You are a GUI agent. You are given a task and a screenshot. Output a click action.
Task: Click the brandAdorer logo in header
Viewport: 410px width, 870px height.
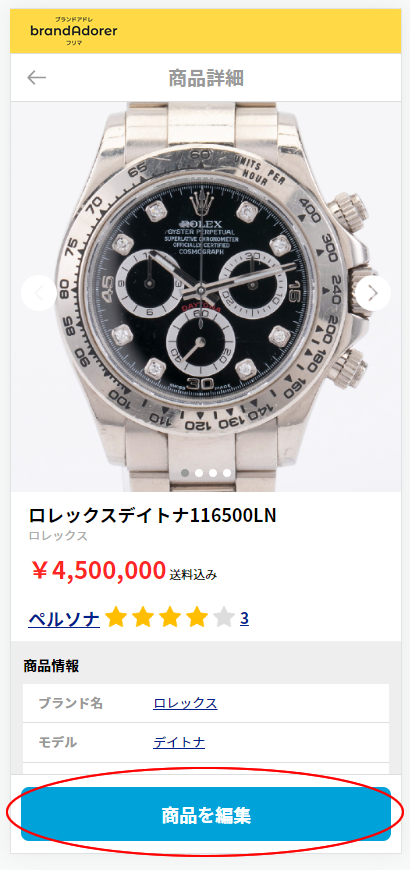click(74, 31)
